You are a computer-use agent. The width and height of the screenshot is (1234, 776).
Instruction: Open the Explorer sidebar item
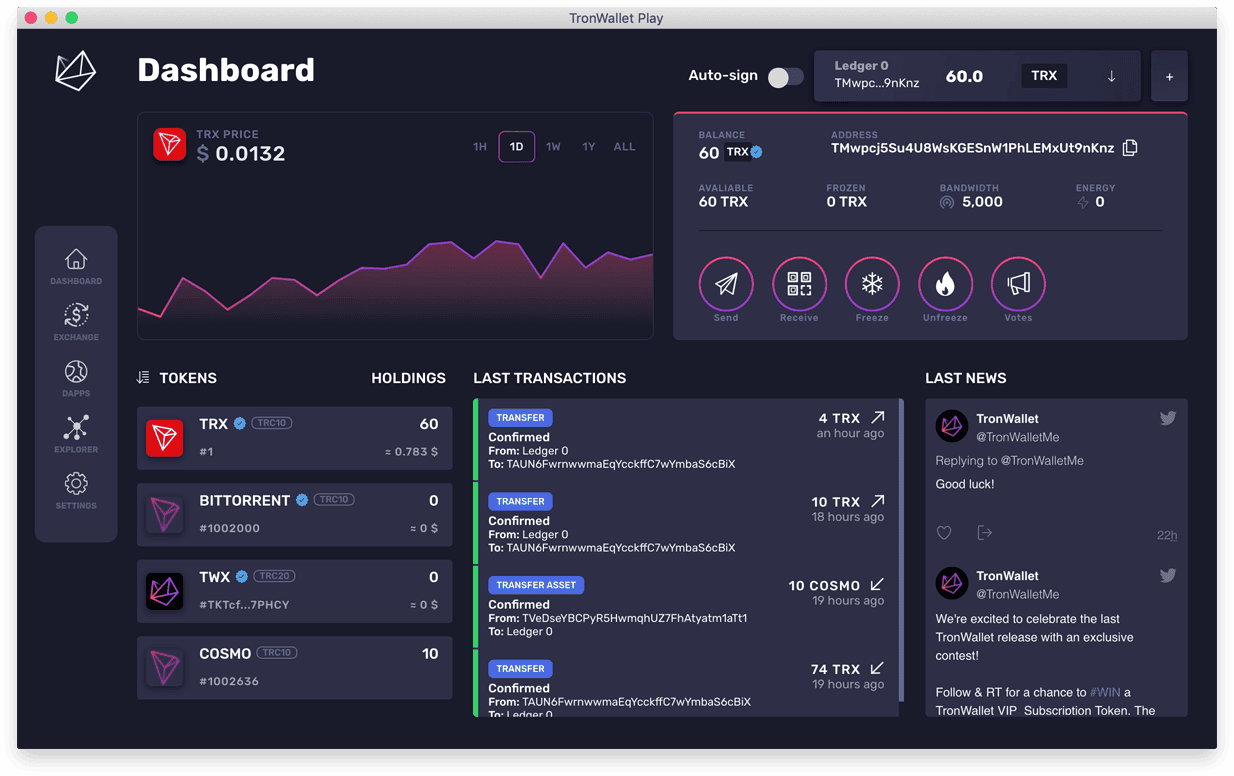[x=76, y=434]
